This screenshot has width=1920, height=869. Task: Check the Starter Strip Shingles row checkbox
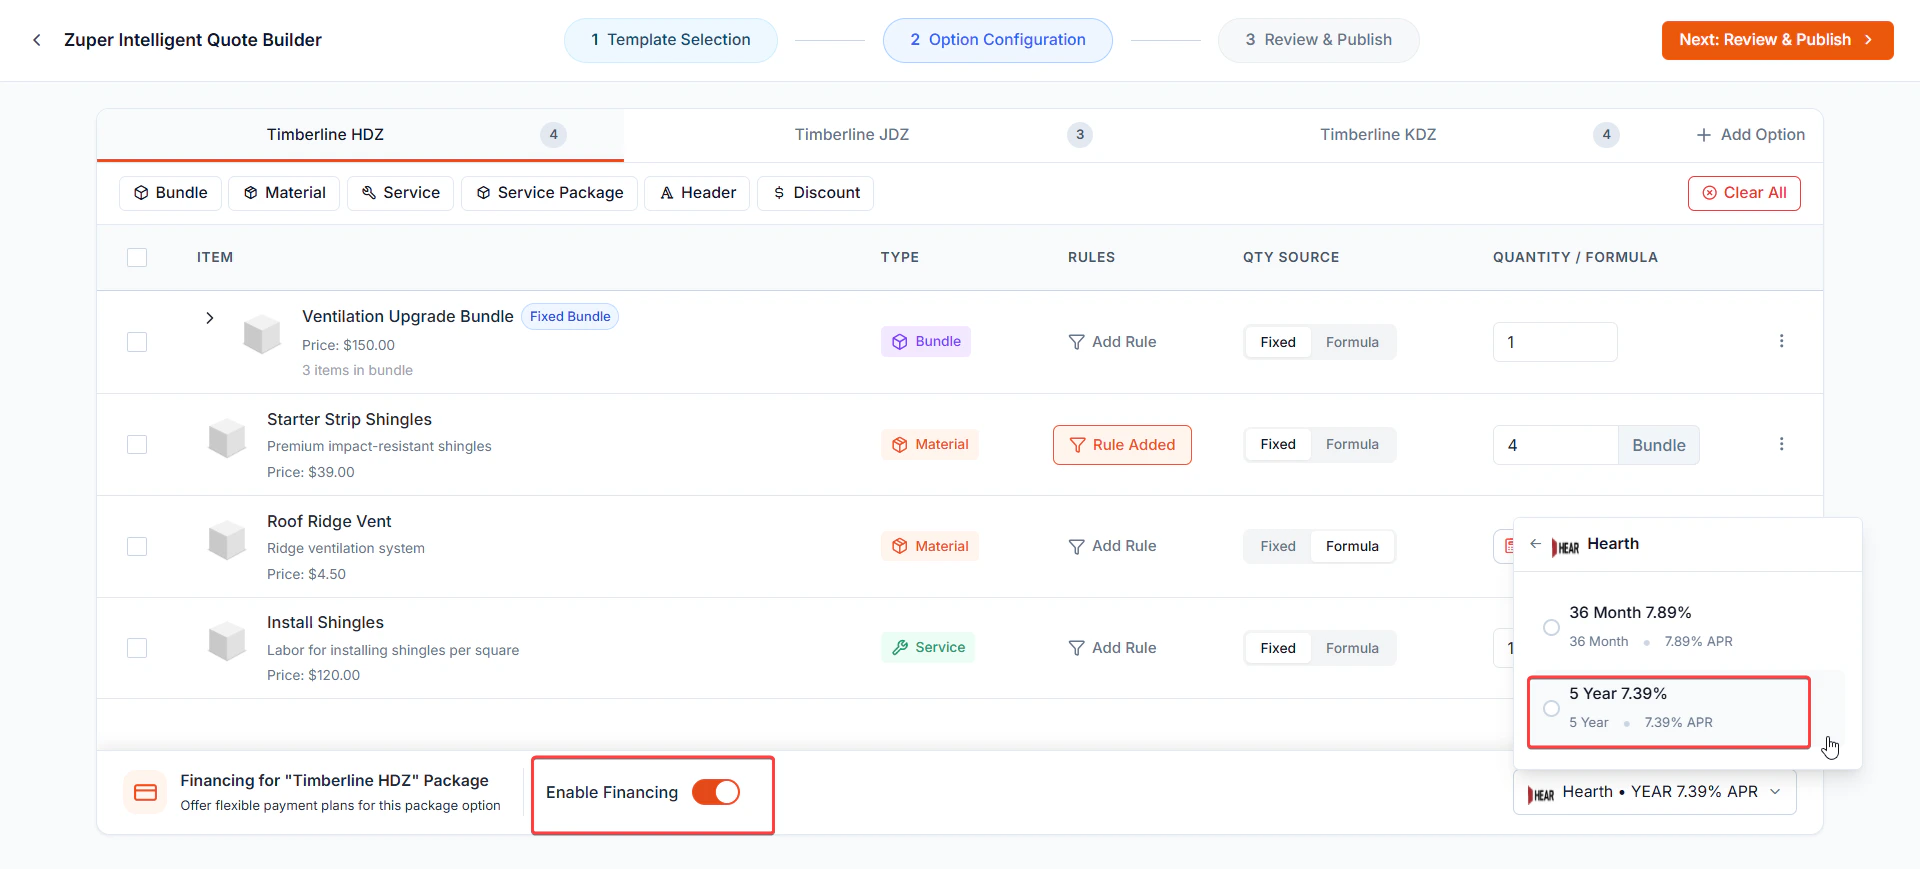coord(137,444)
